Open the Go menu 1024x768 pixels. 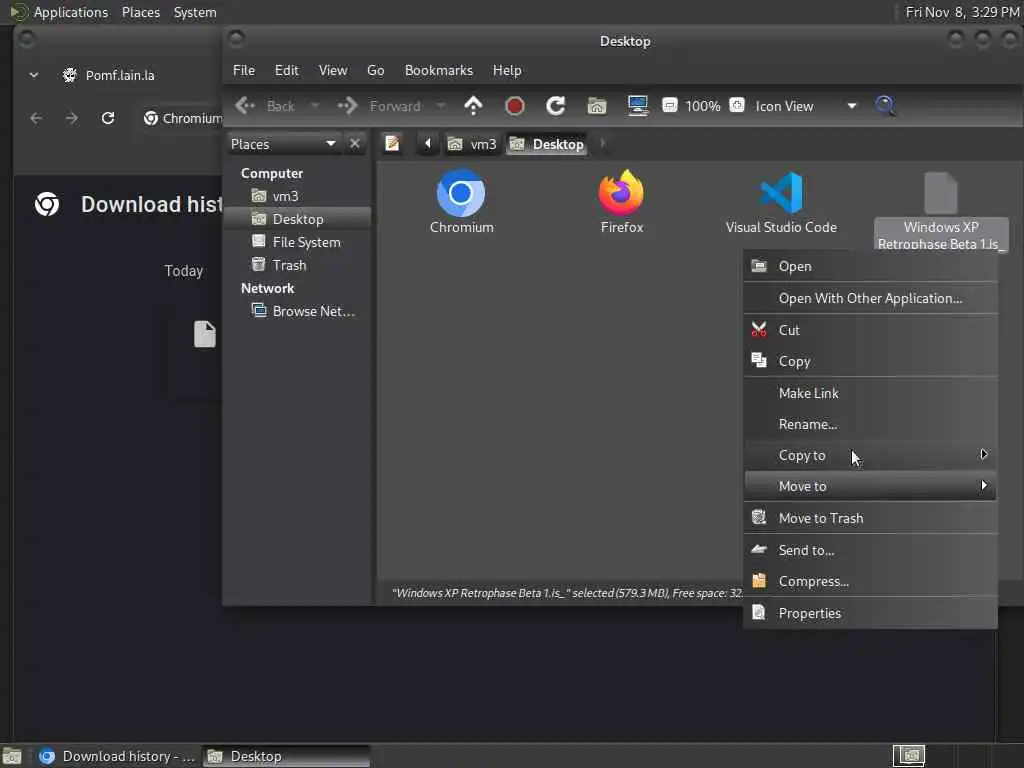click(376, 70)
